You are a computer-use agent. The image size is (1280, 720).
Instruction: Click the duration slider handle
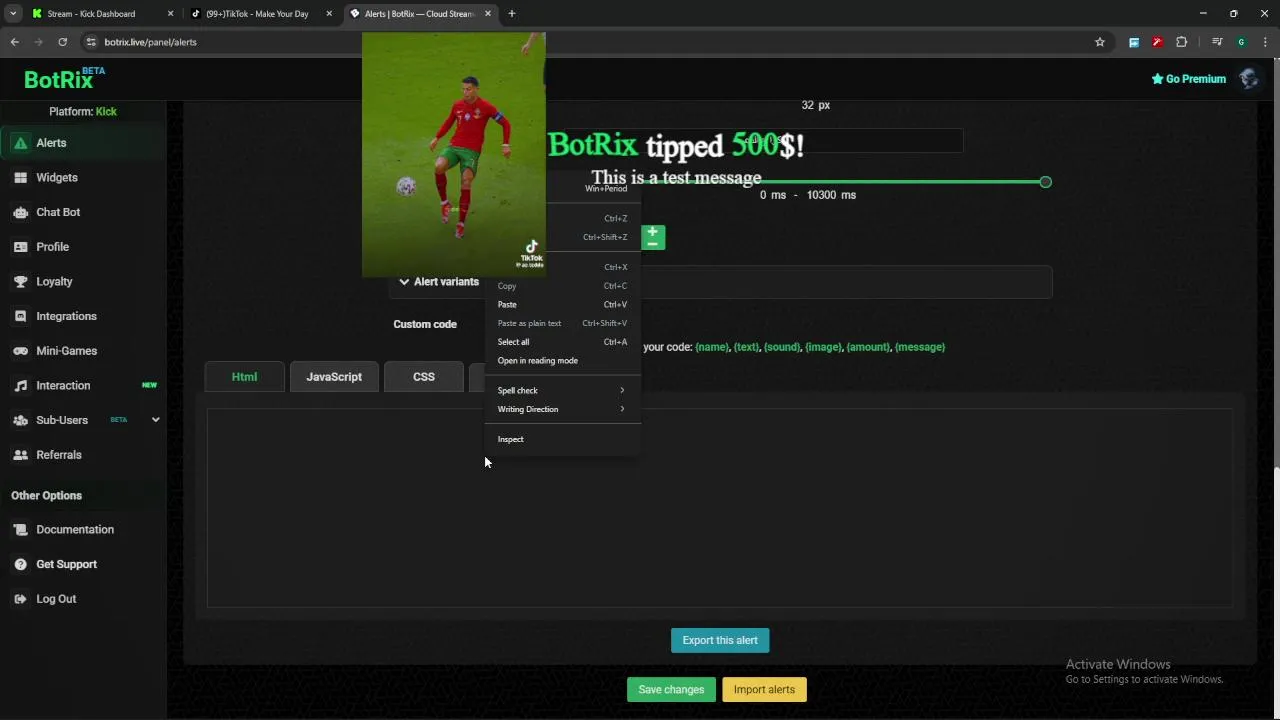pyautogui.click(x=1045, y=182)
